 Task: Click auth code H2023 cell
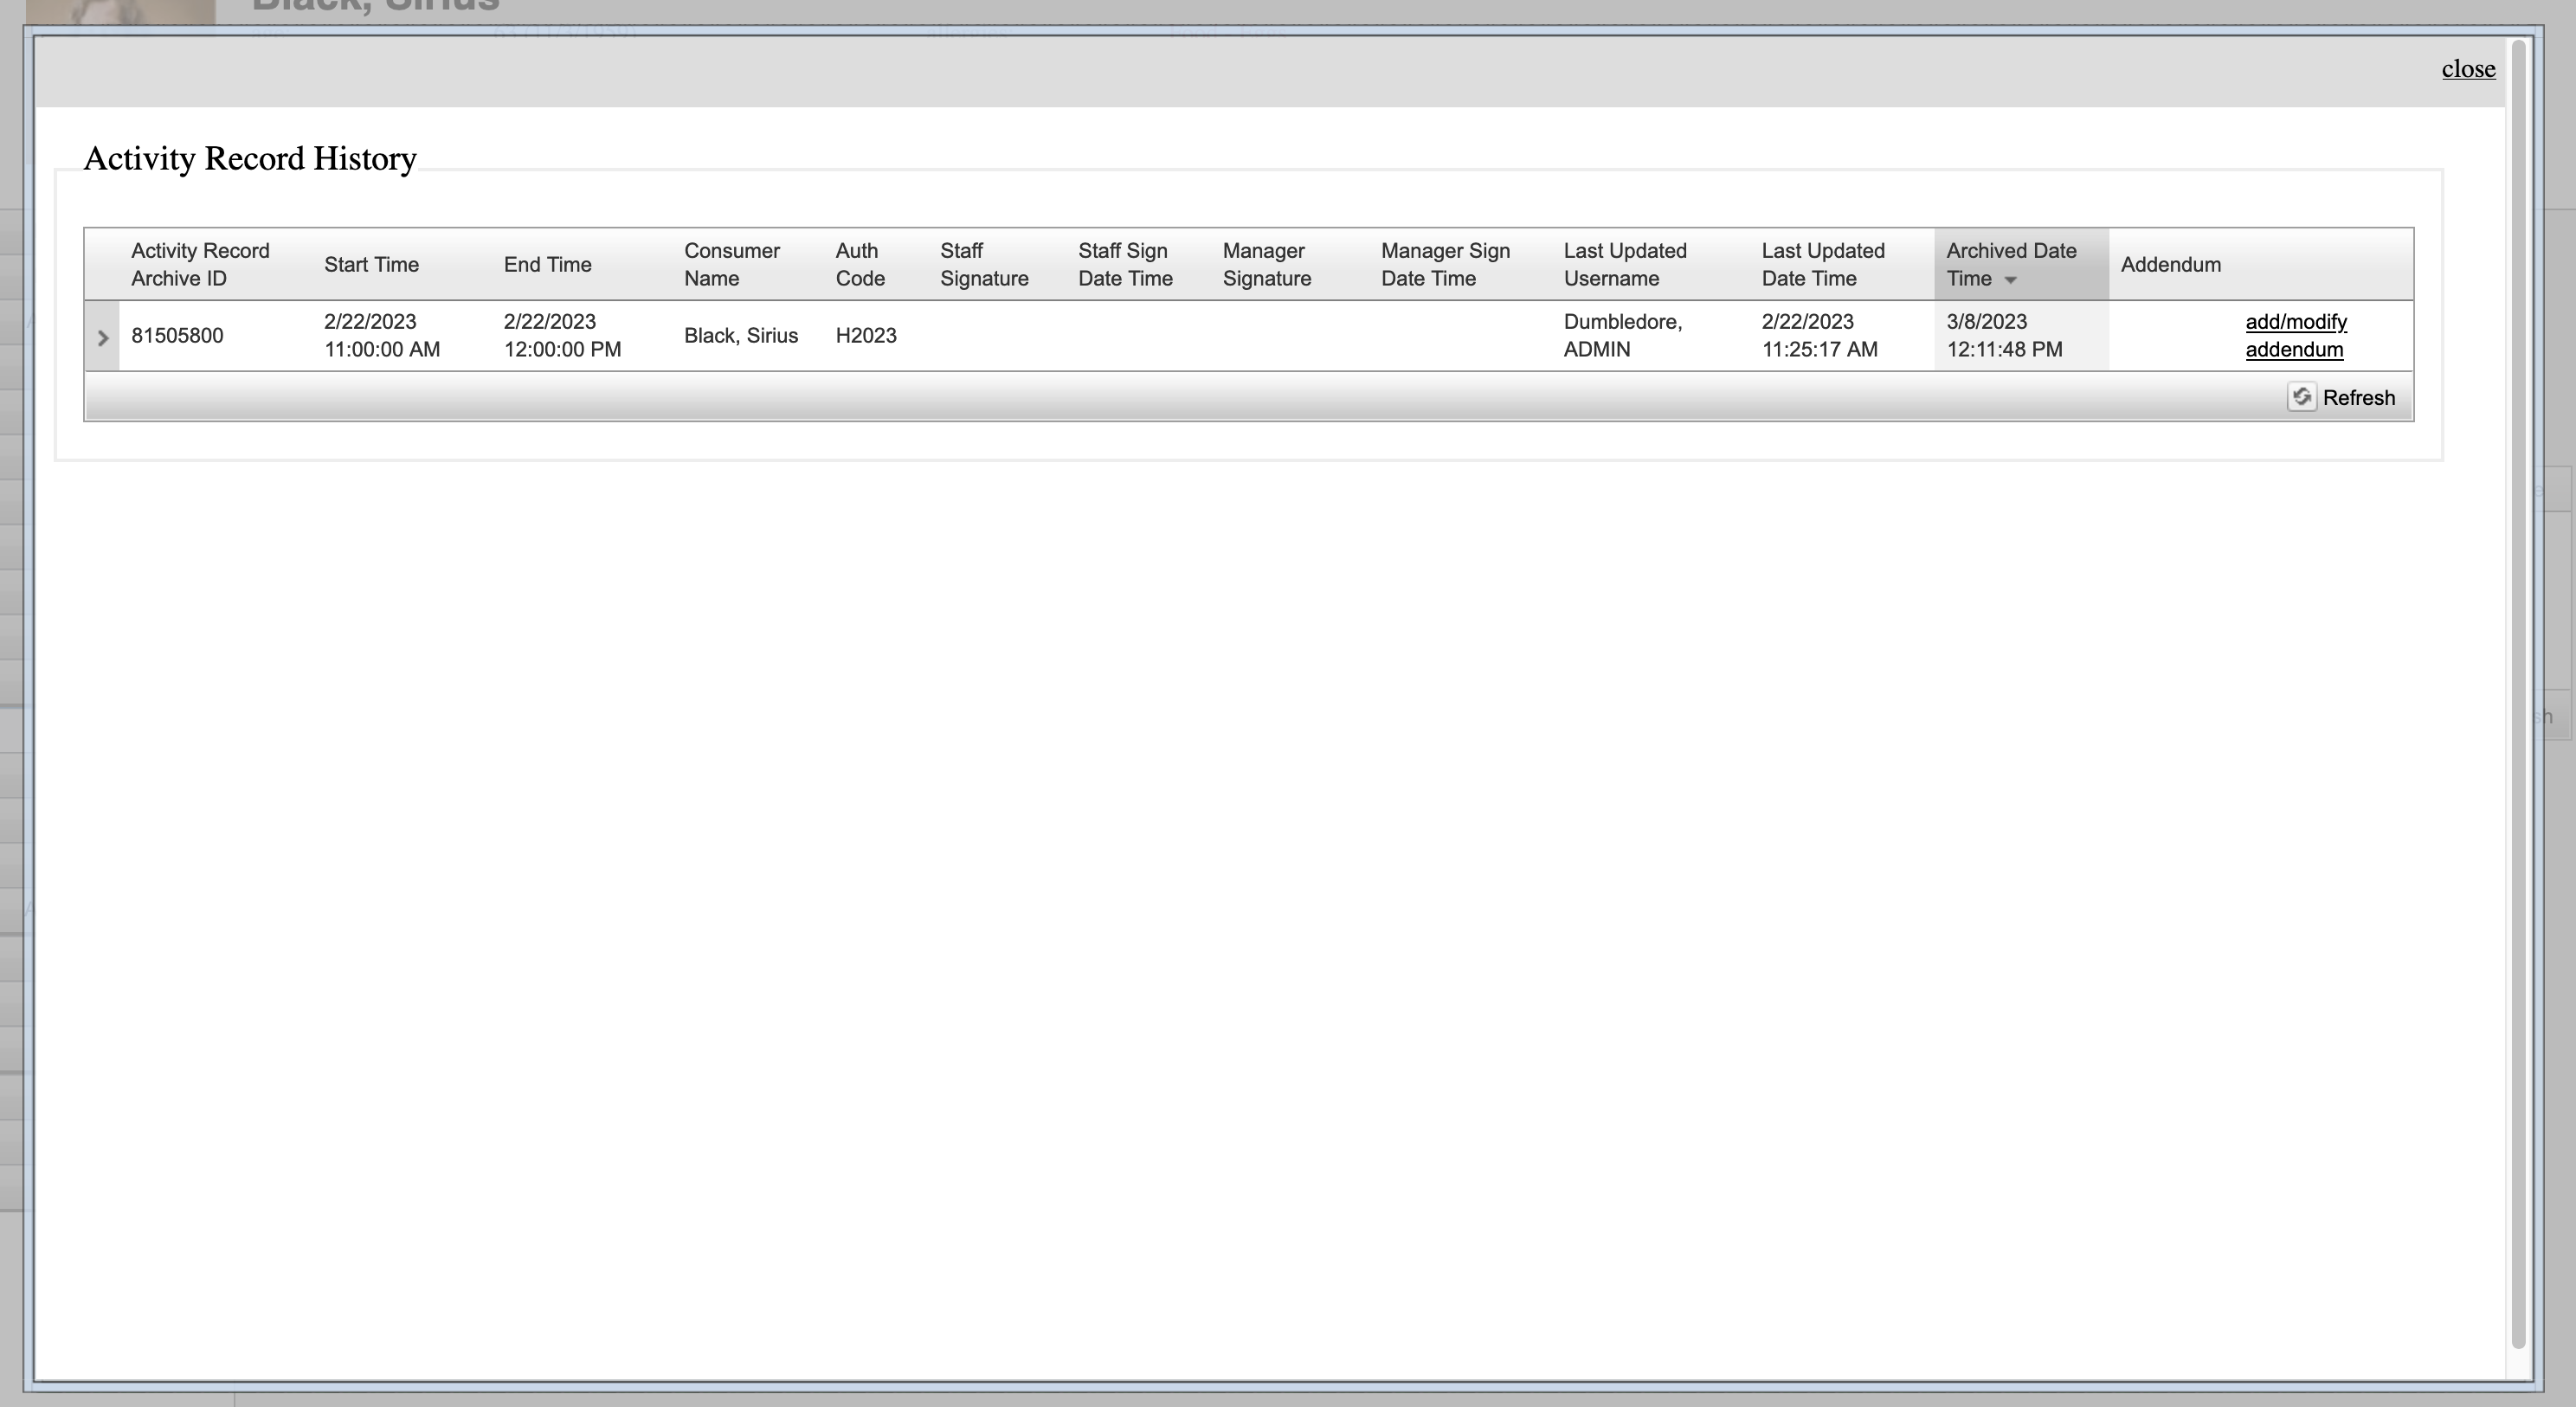point(866,336)
